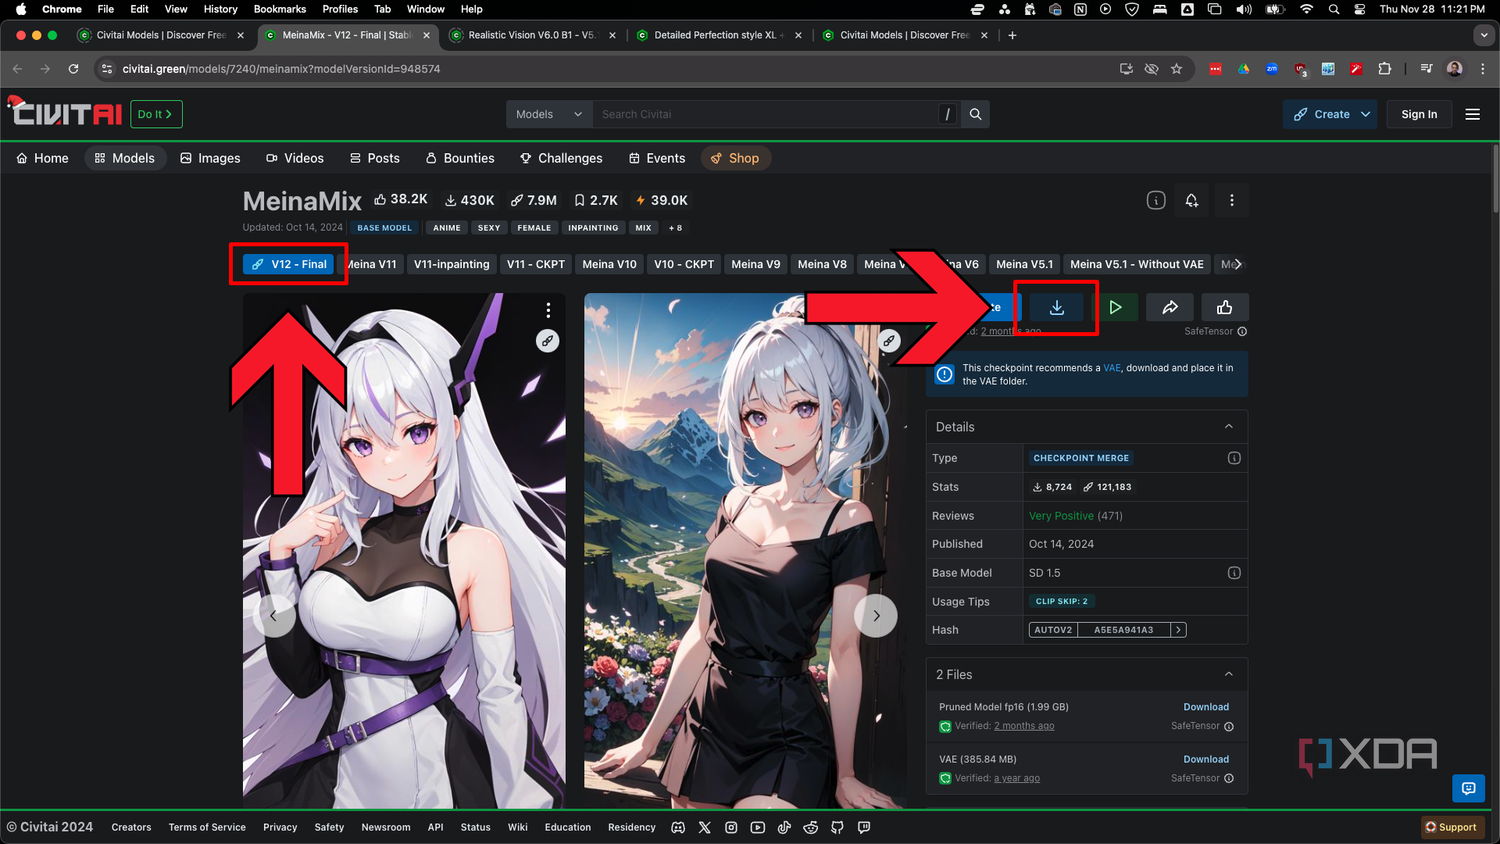
Task: Click the info icon in the Base Model row
Action: click(1234, 573)
